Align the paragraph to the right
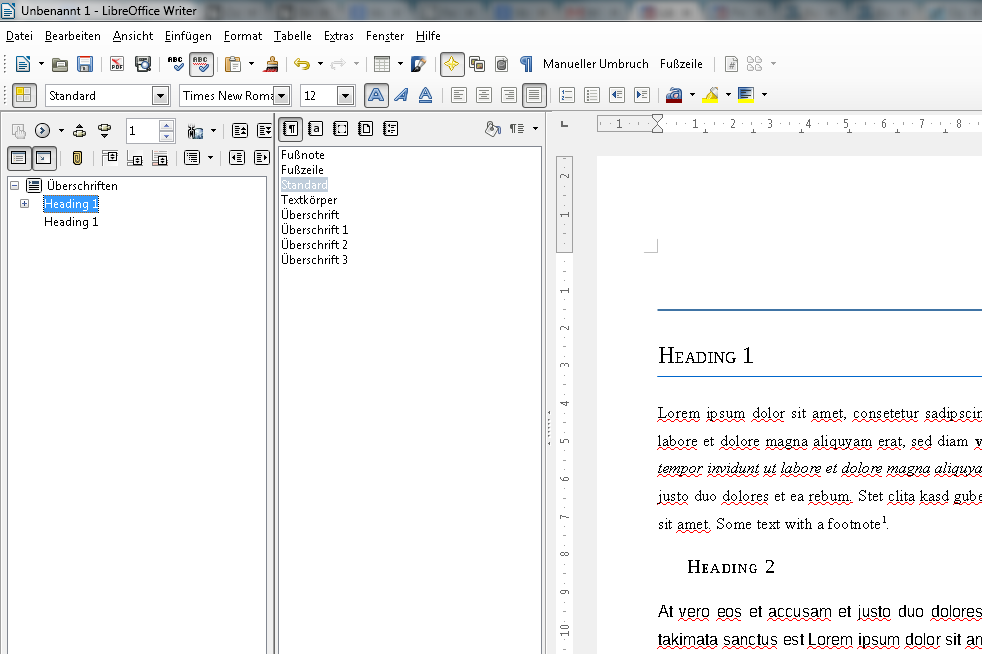Viewport: 982px width, 654px height. (509, 95)
